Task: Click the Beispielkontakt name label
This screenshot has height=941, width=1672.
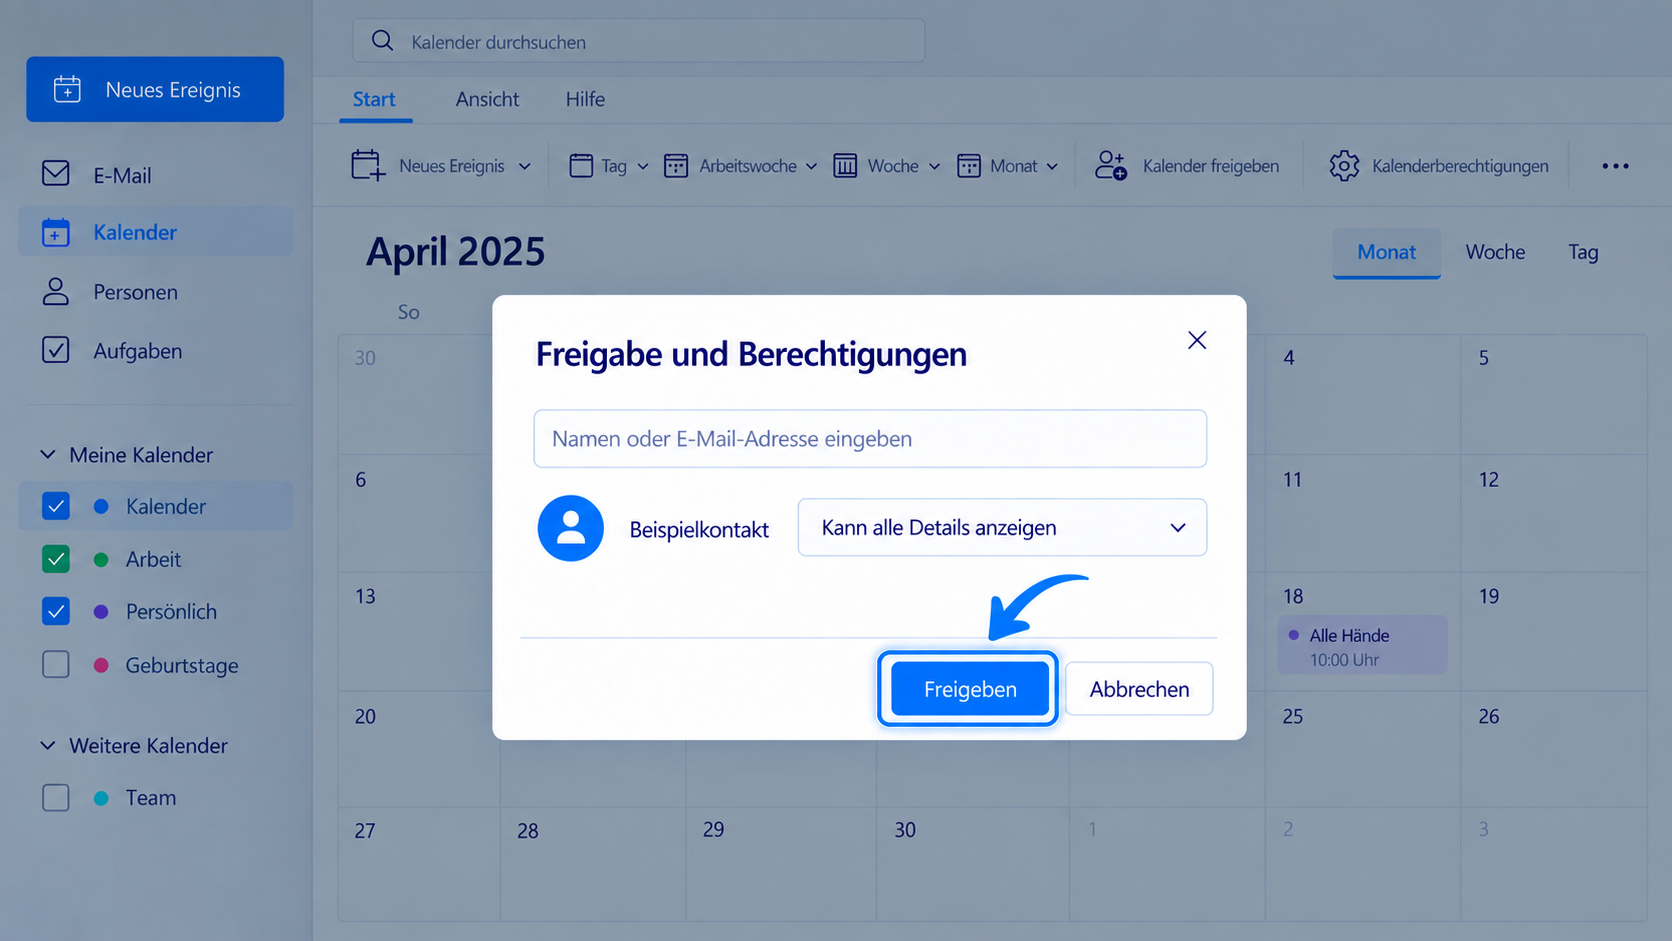Action: coord(699,529)
